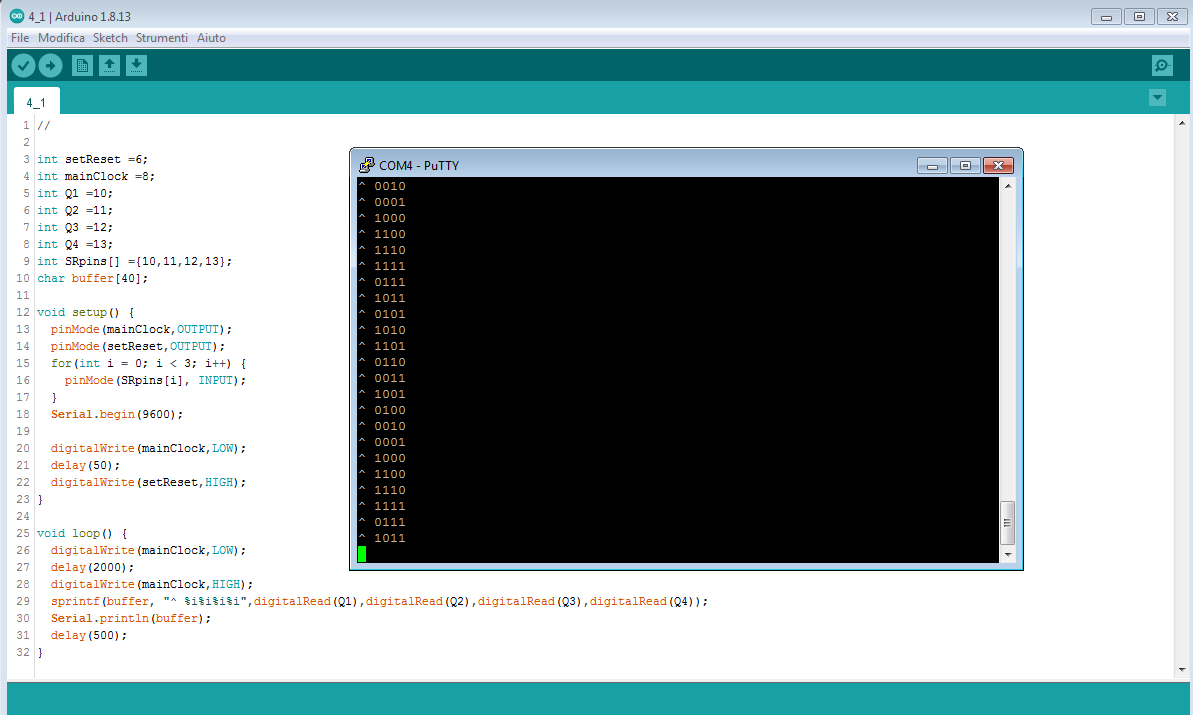
Task: Open the Aiuto menu
Action: pos(211,37)
